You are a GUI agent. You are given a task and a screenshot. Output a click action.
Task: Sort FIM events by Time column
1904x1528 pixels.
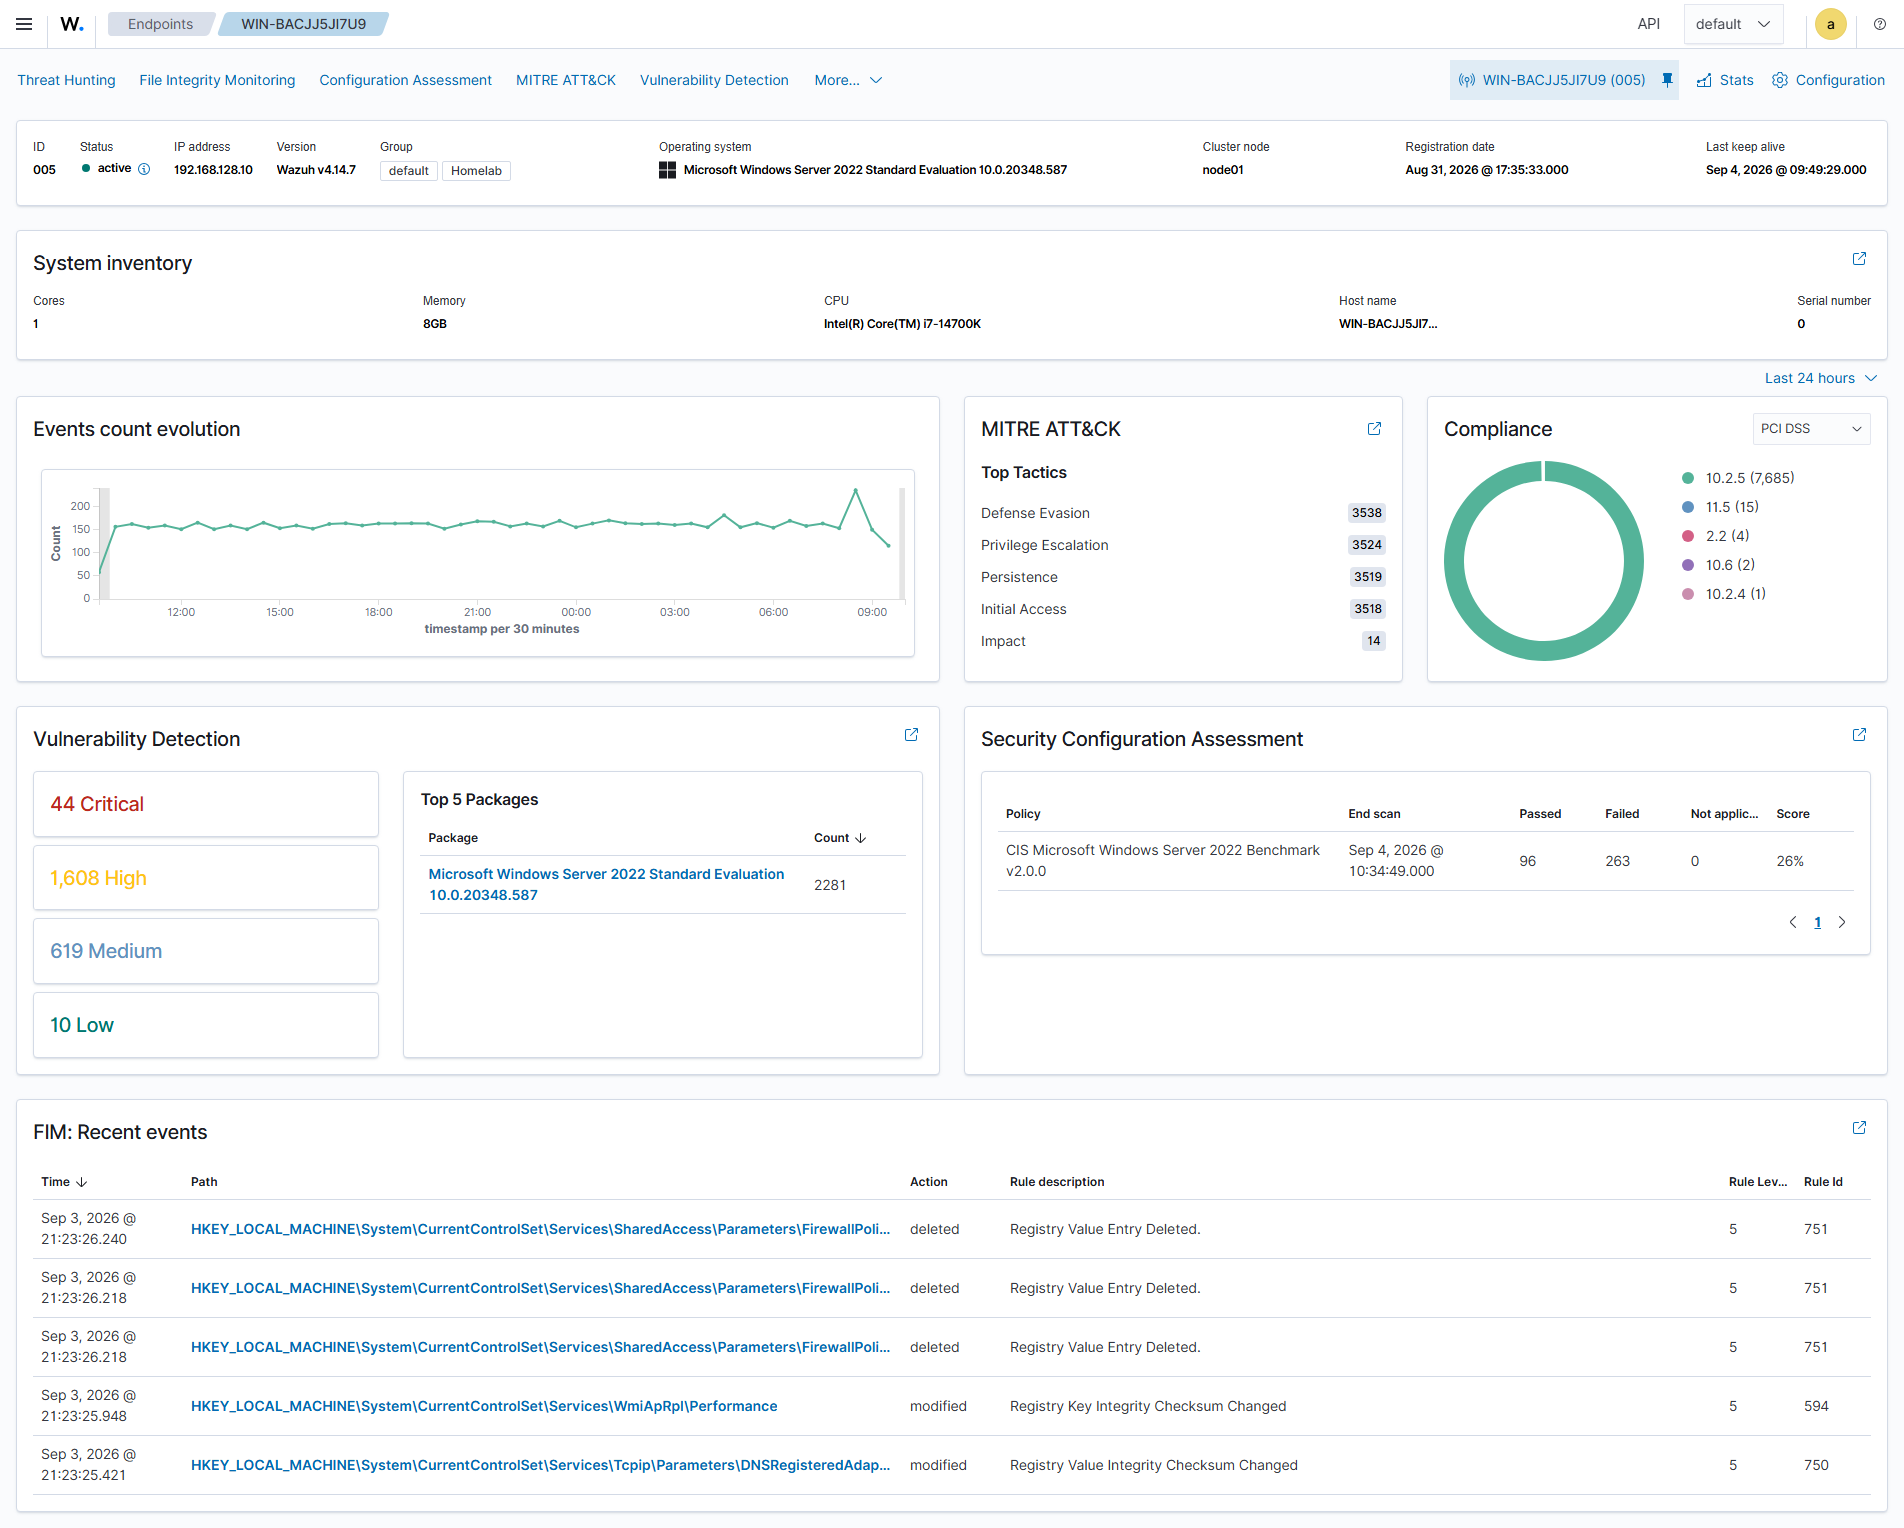pyautogui.click(x=64, y=1182)
